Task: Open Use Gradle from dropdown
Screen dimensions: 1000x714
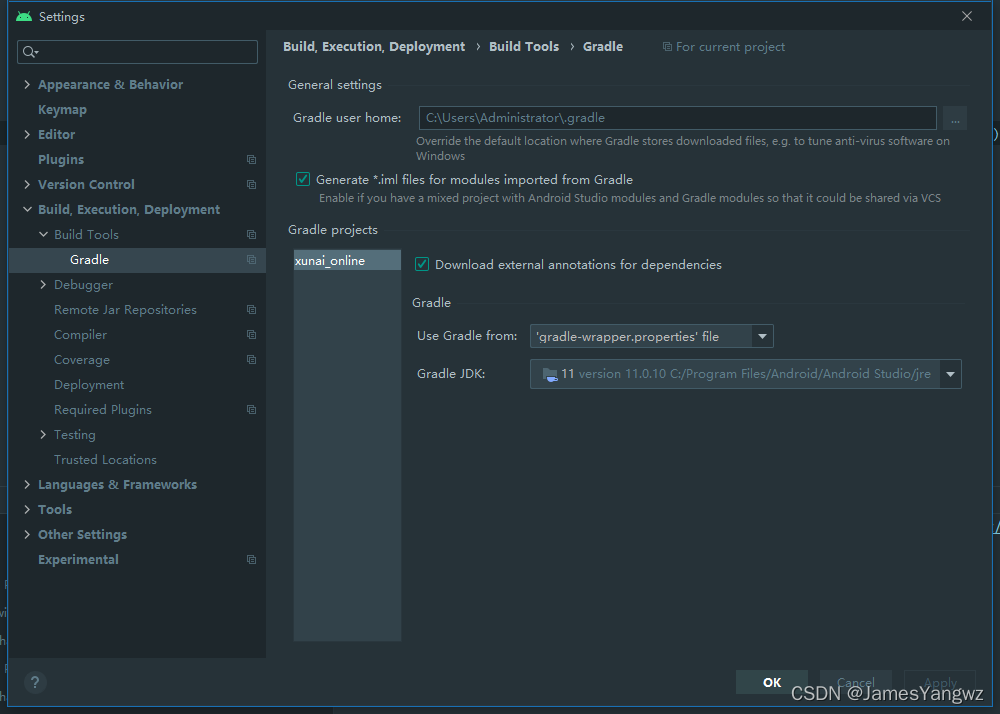Action: [x=762, y=336]
